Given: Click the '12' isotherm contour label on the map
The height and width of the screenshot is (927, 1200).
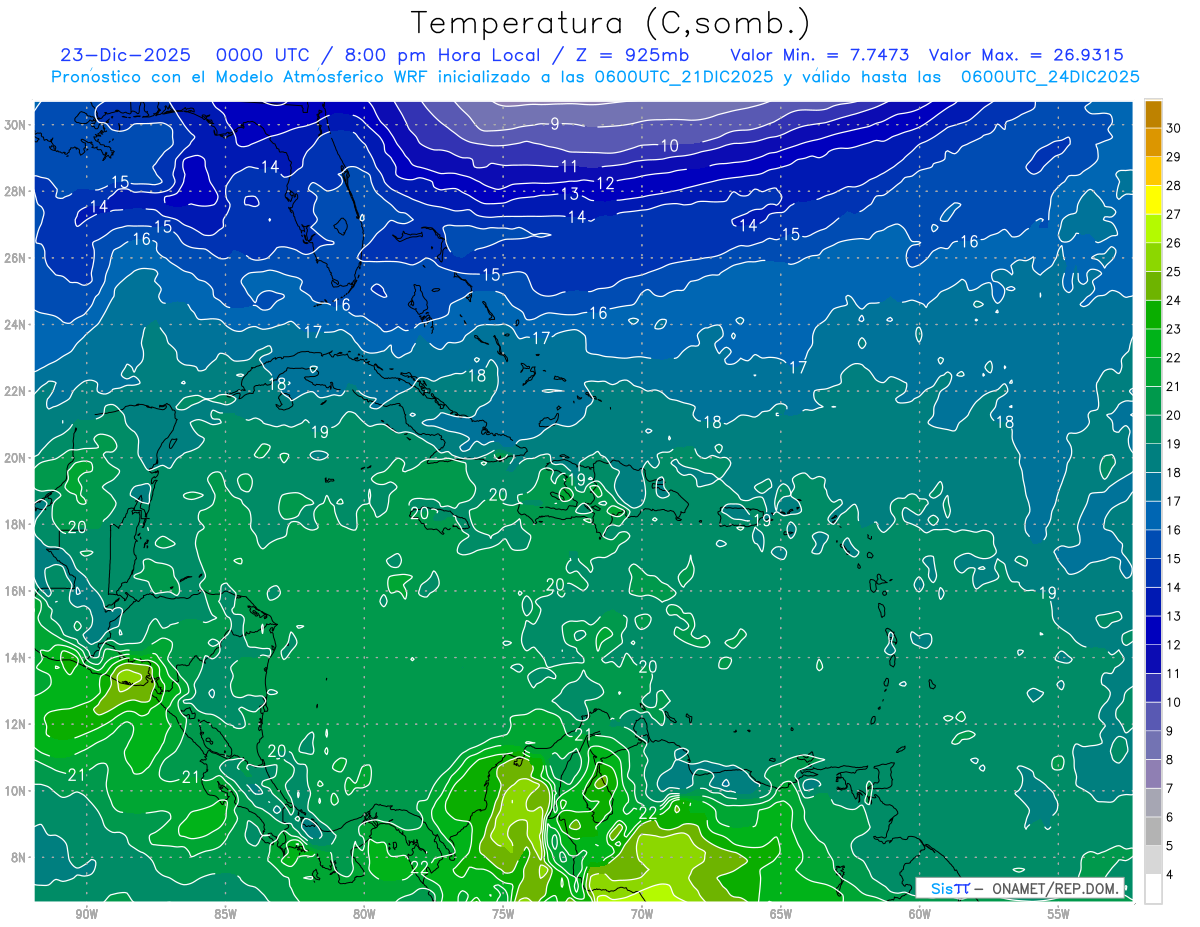Looking at the screenshot, I should (x=606, y=183).
